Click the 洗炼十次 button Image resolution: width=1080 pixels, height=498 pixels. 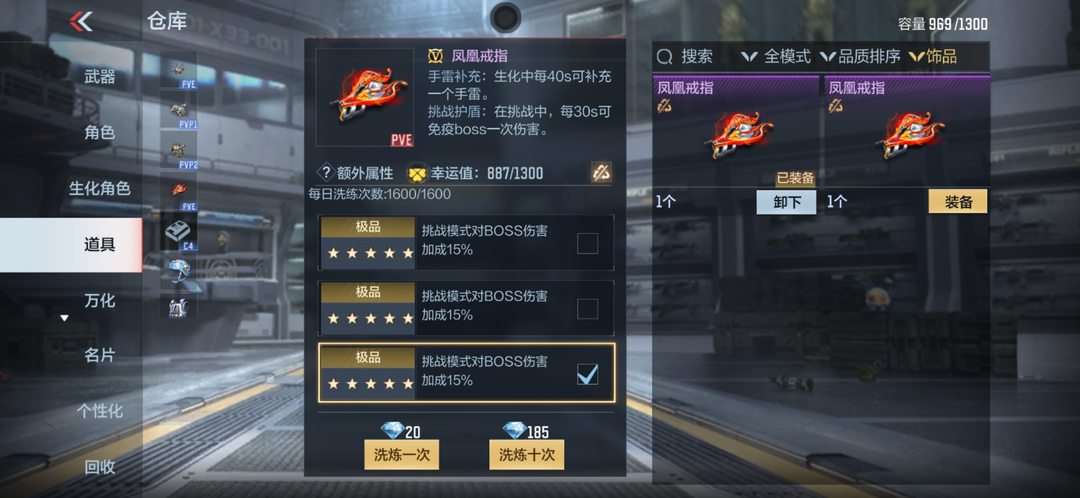526,455
